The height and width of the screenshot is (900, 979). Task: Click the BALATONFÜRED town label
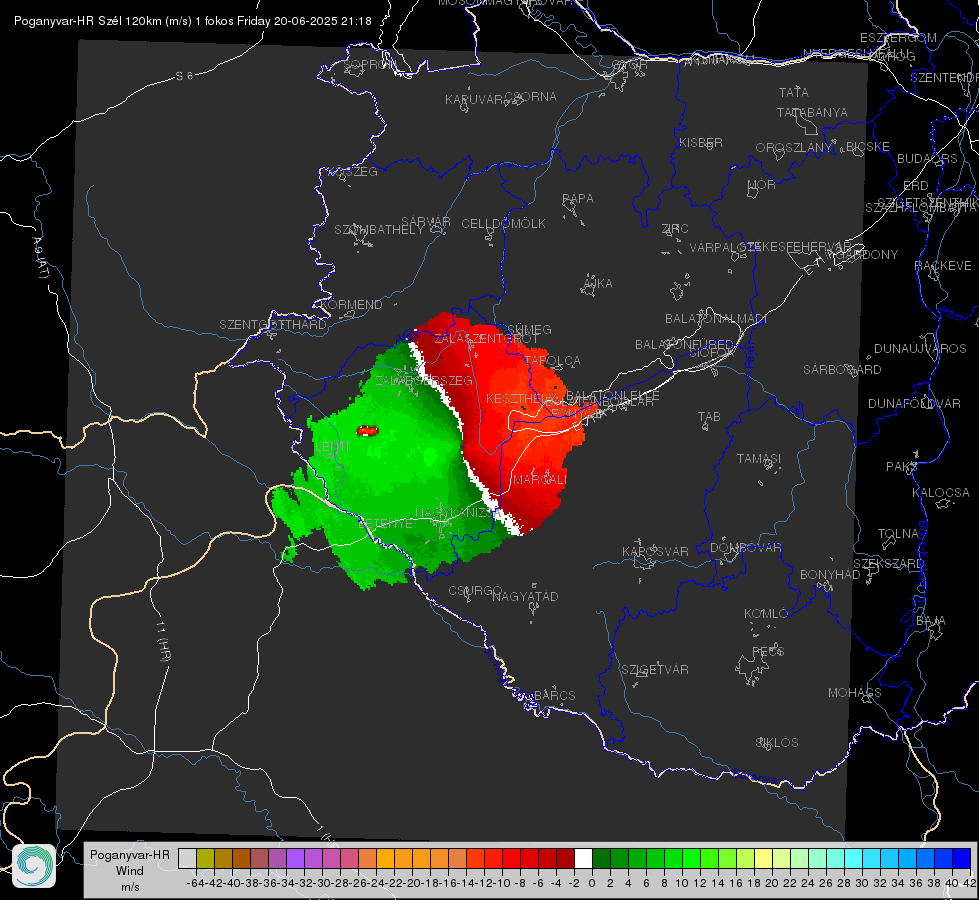684,345
